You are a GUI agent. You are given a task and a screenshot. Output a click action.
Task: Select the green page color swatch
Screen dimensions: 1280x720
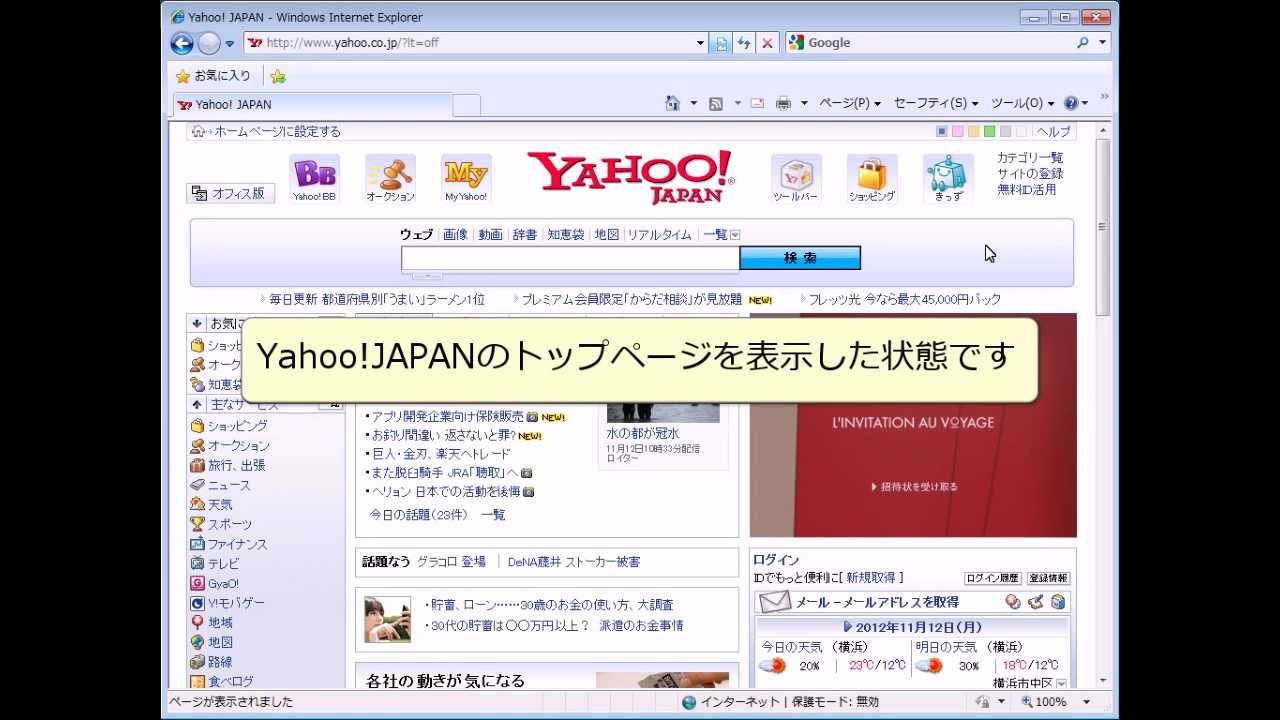tap(989, 131)
